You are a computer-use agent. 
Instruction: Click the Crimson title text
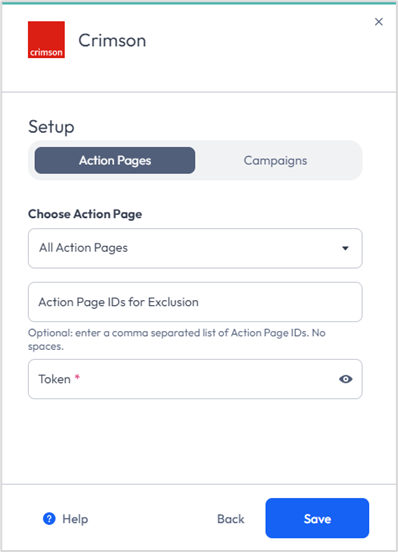(x=112, y=40)
